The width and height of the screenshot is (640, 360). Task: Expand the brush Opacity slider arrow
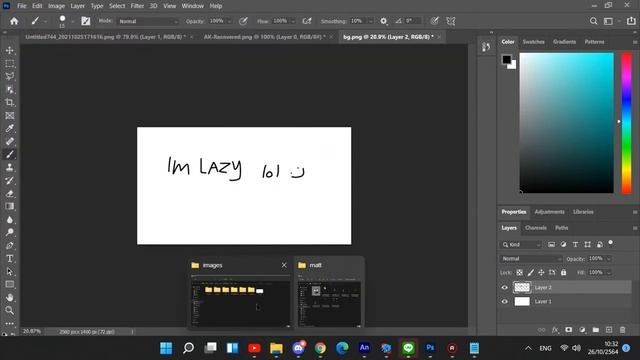click(x=229, y=21)
